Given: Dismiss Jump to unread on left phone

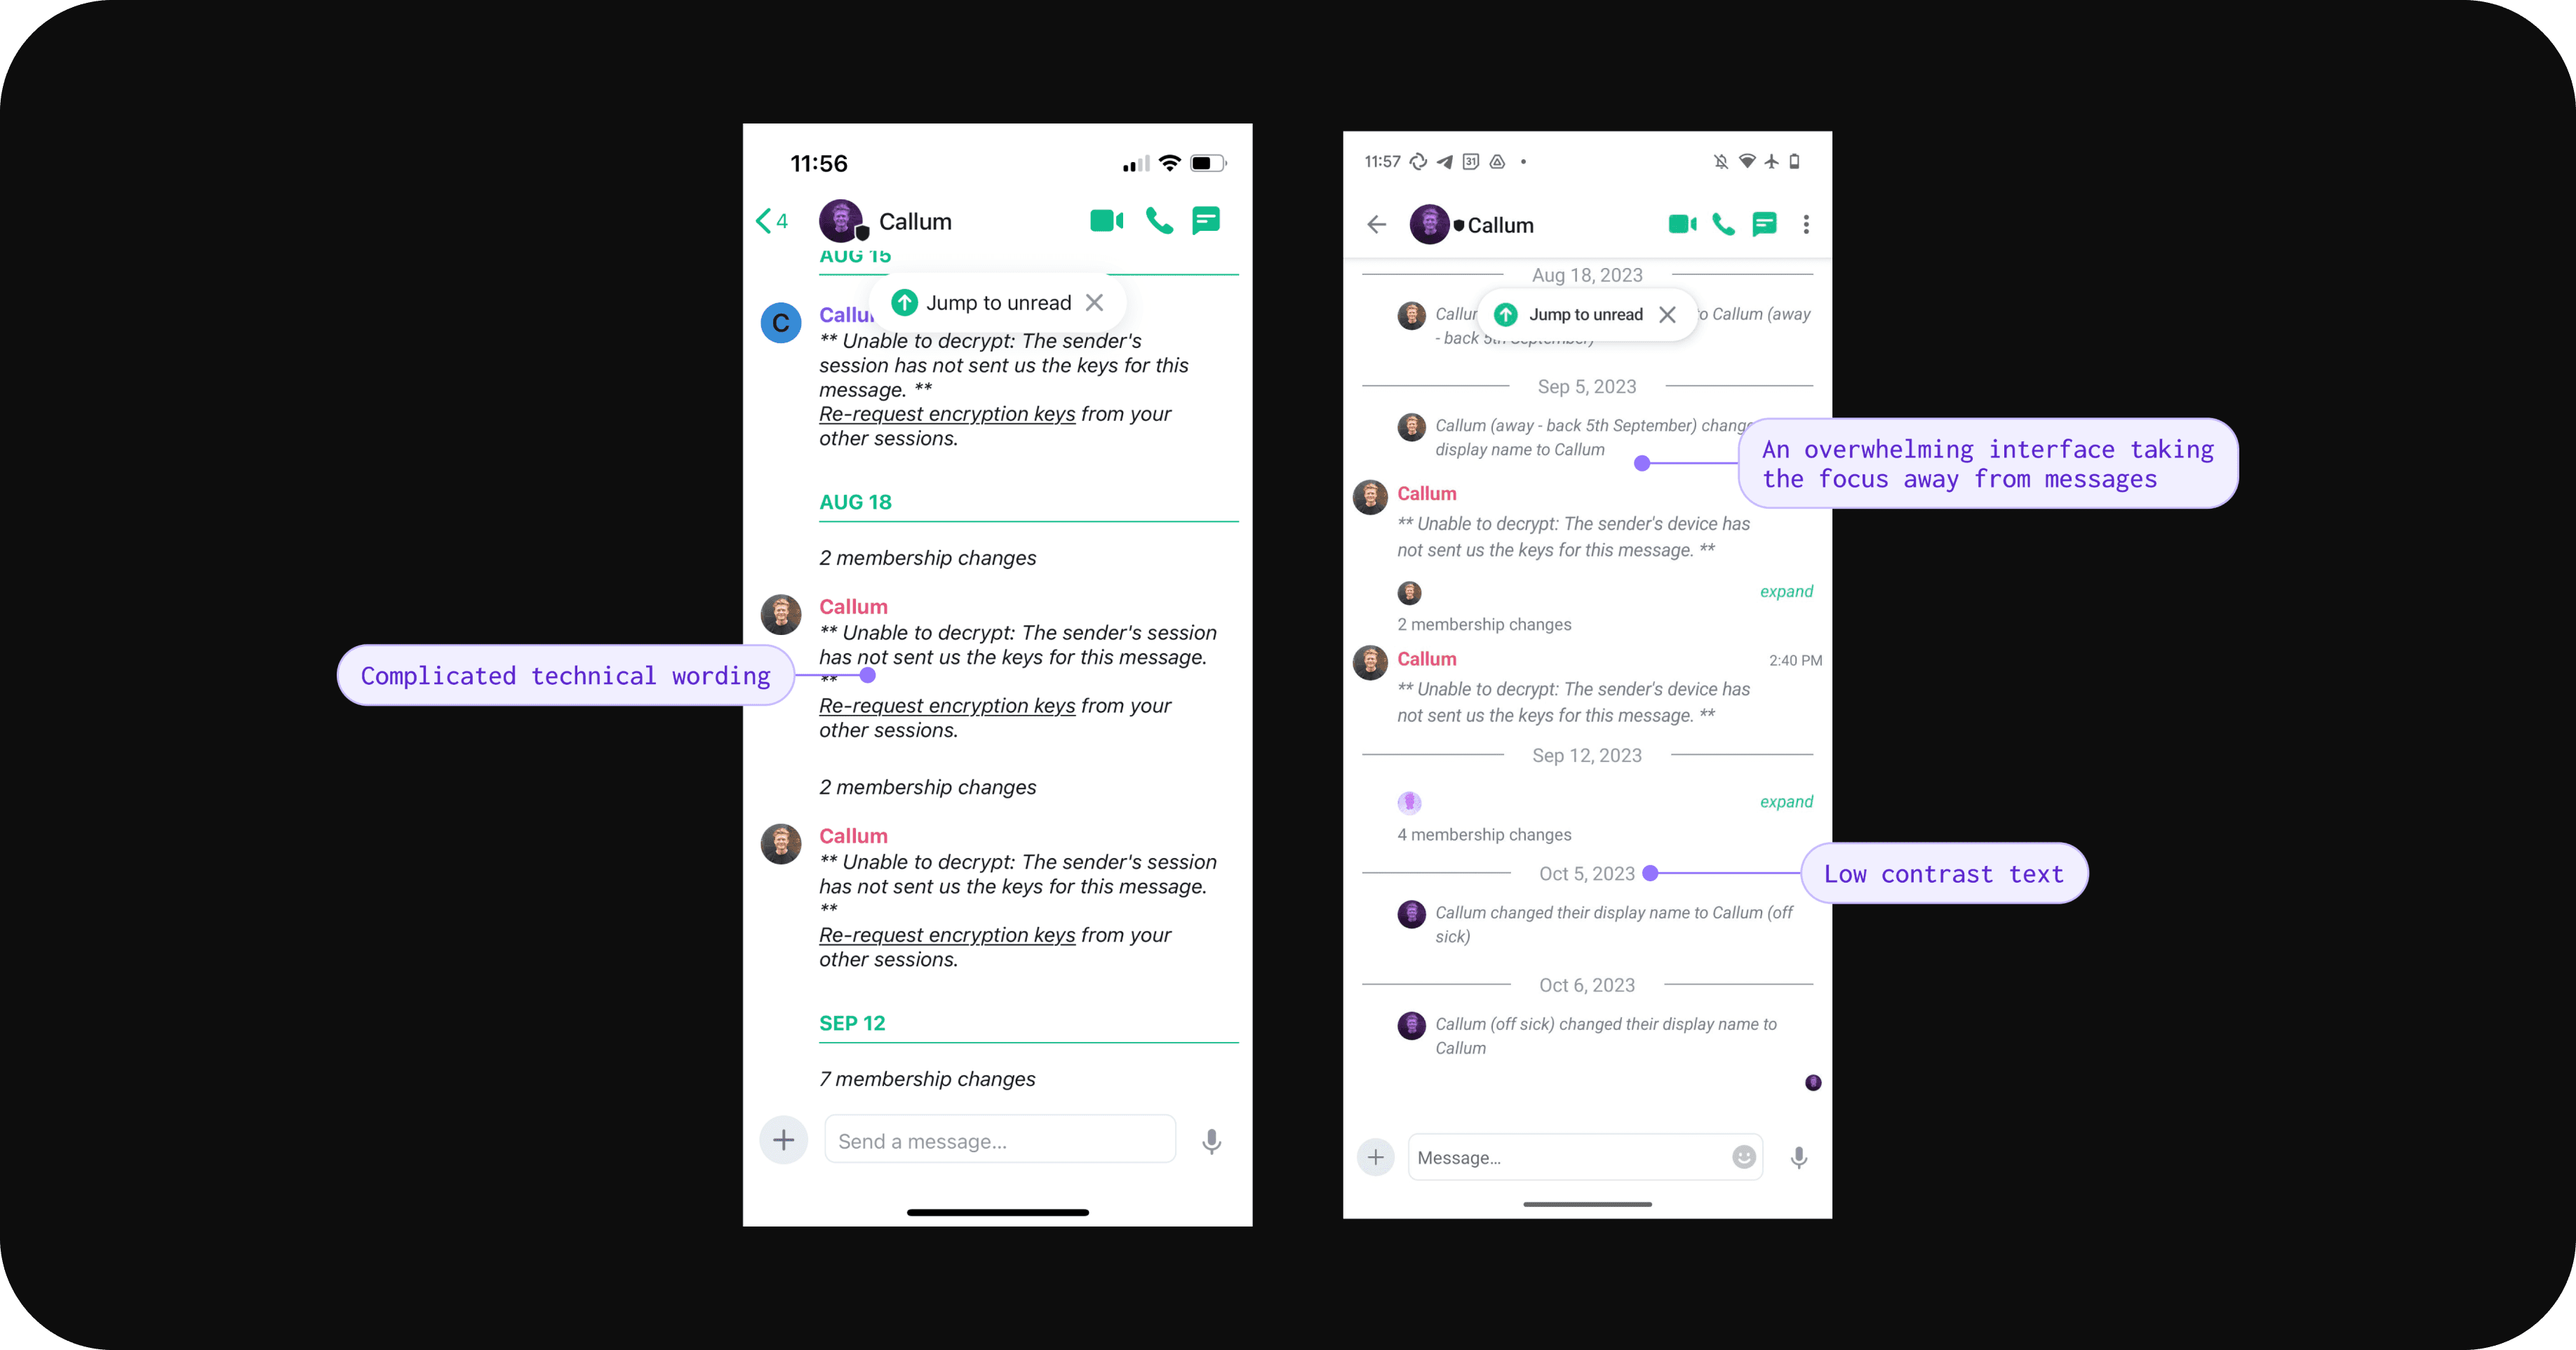Looking at the screenshot, I should click(1095, 303).
